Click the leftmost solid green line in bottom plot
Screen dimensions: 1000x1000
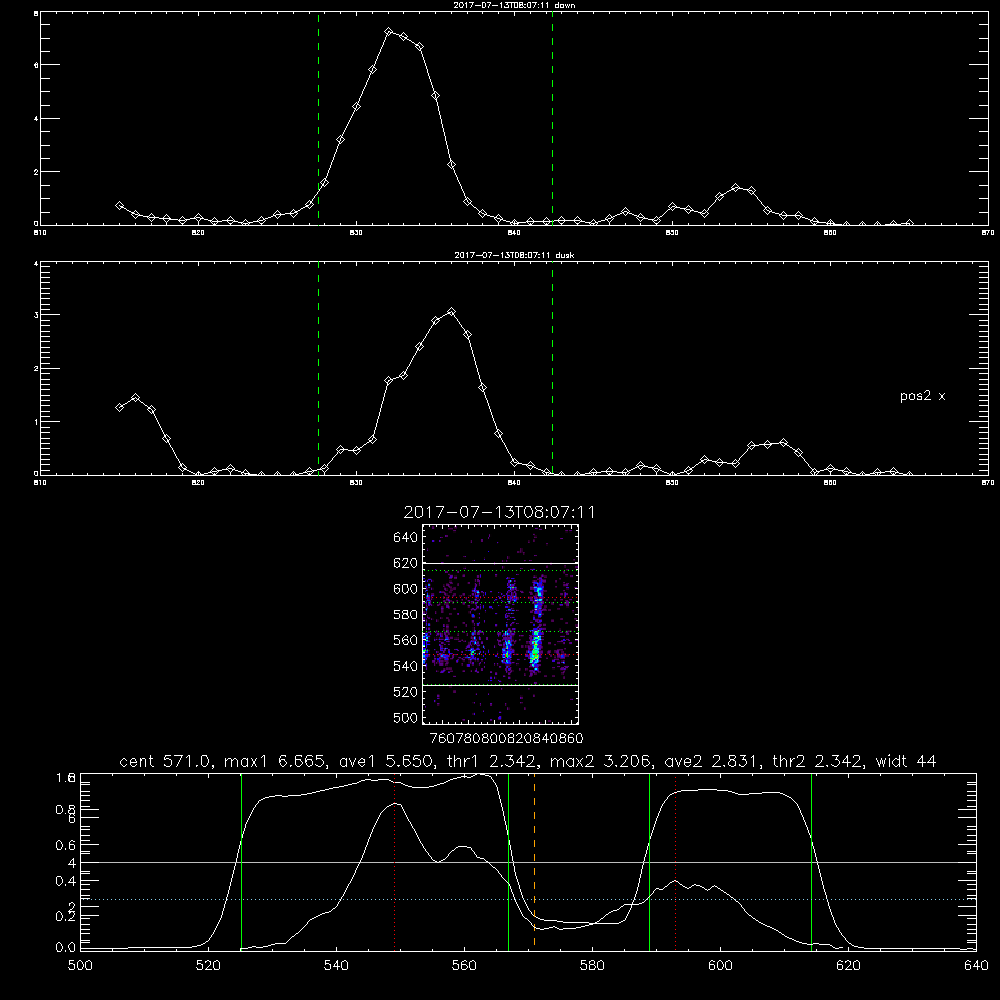242,862
